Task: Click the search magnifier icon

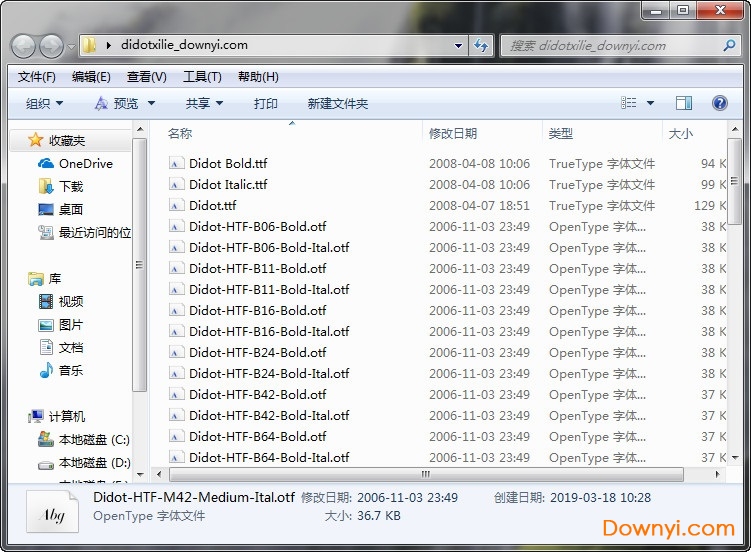Action: click(726, 45)
